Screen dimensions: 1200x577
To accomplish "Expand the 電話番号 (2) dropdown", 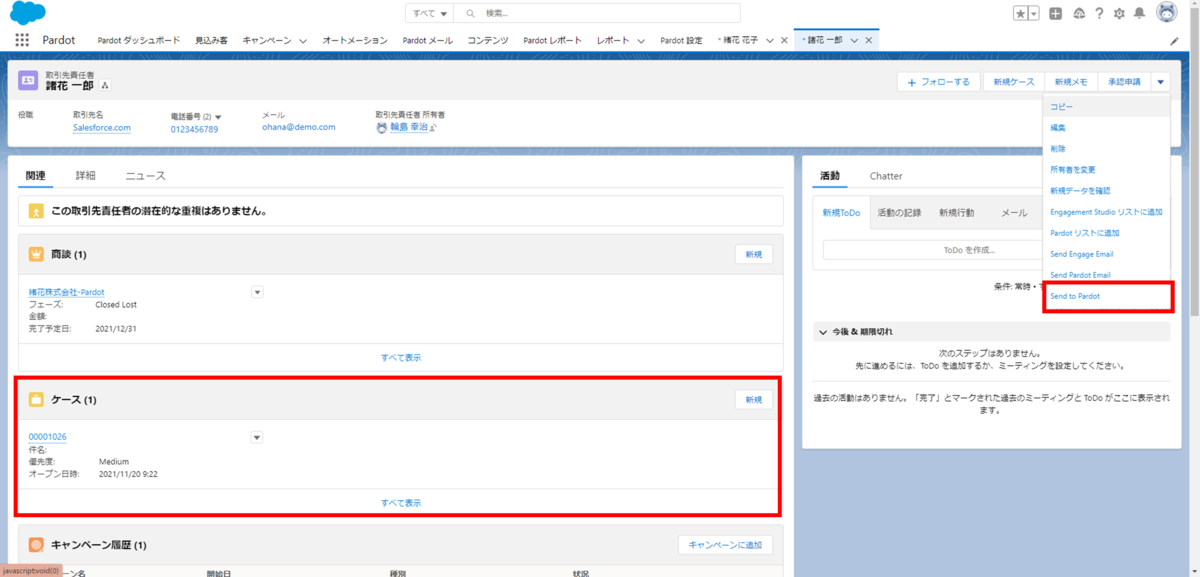I will (x=218, y=117).
